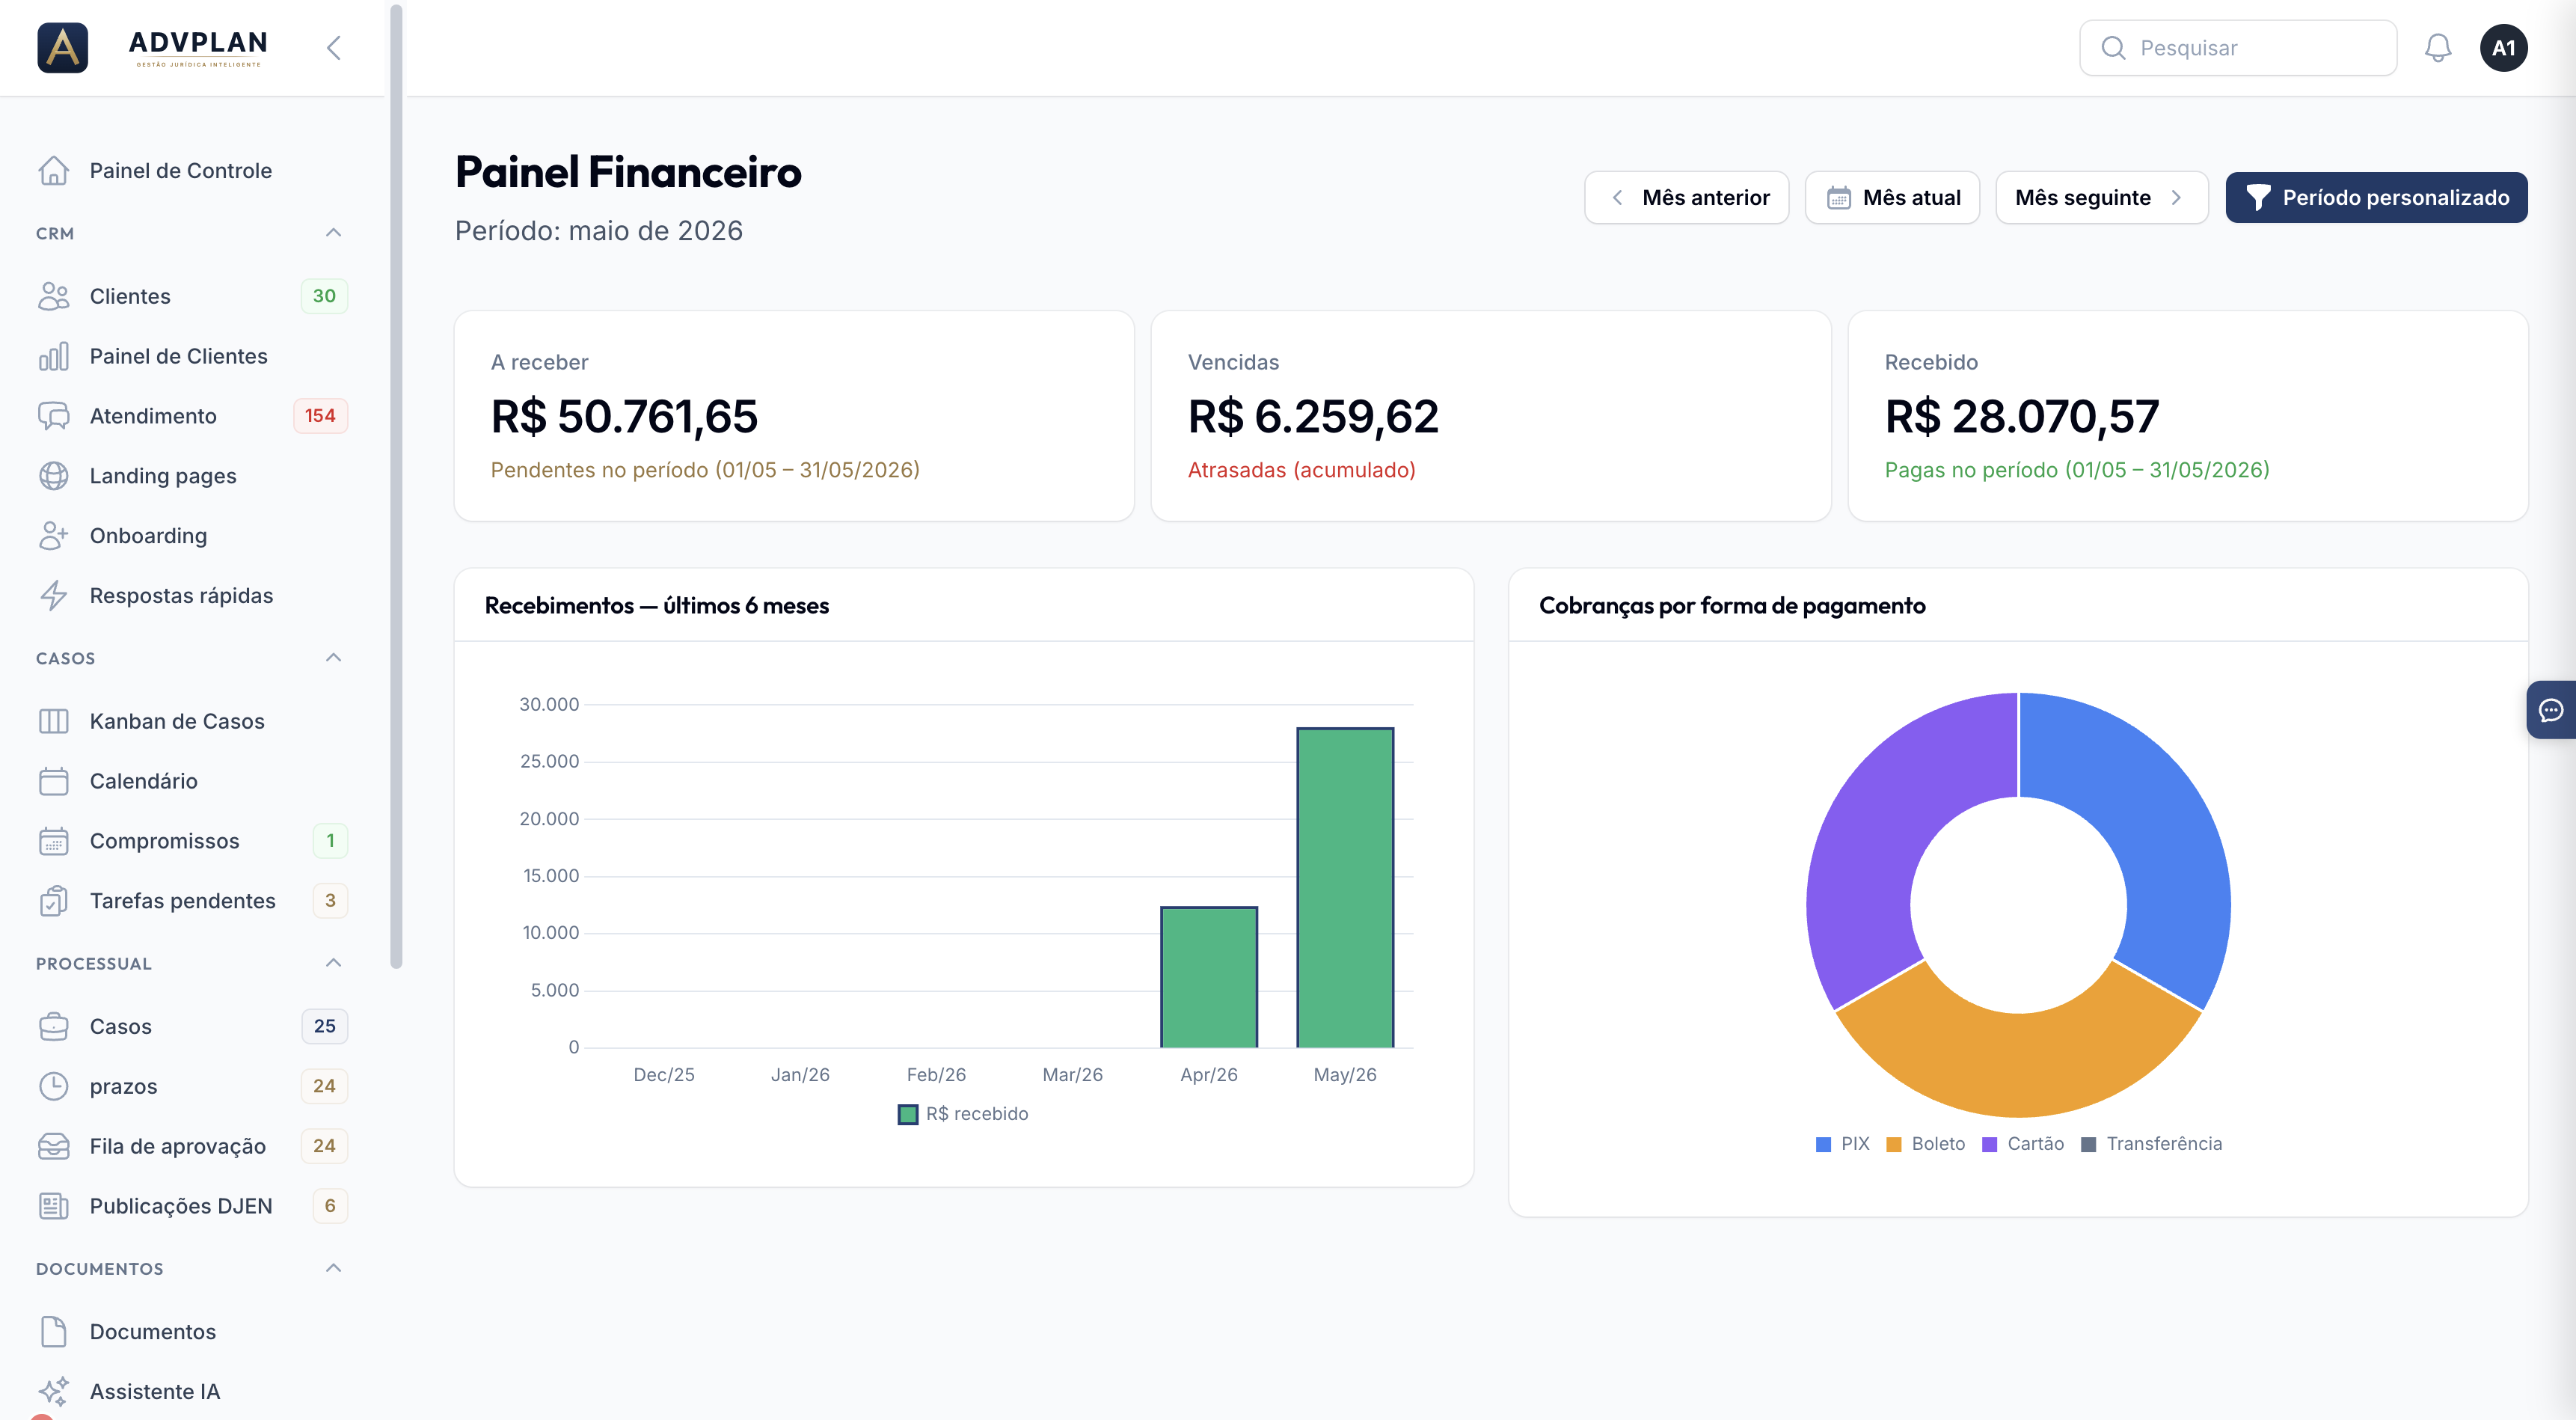Toggle R$ recebido legend swatch

coord(908,1114)
